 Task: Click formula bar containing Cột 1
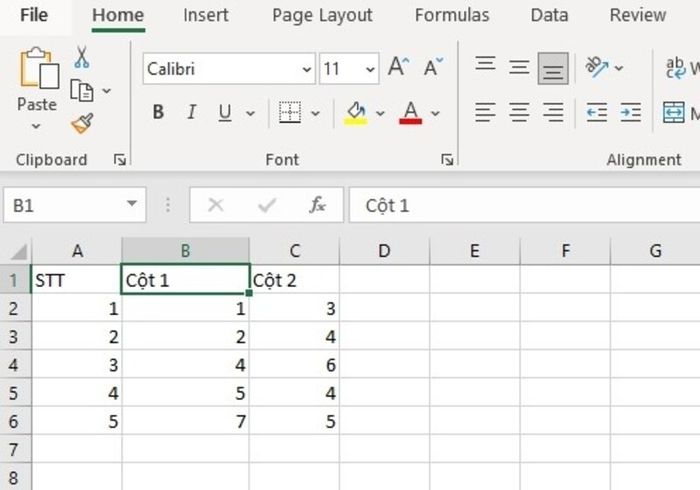(524, 205)
